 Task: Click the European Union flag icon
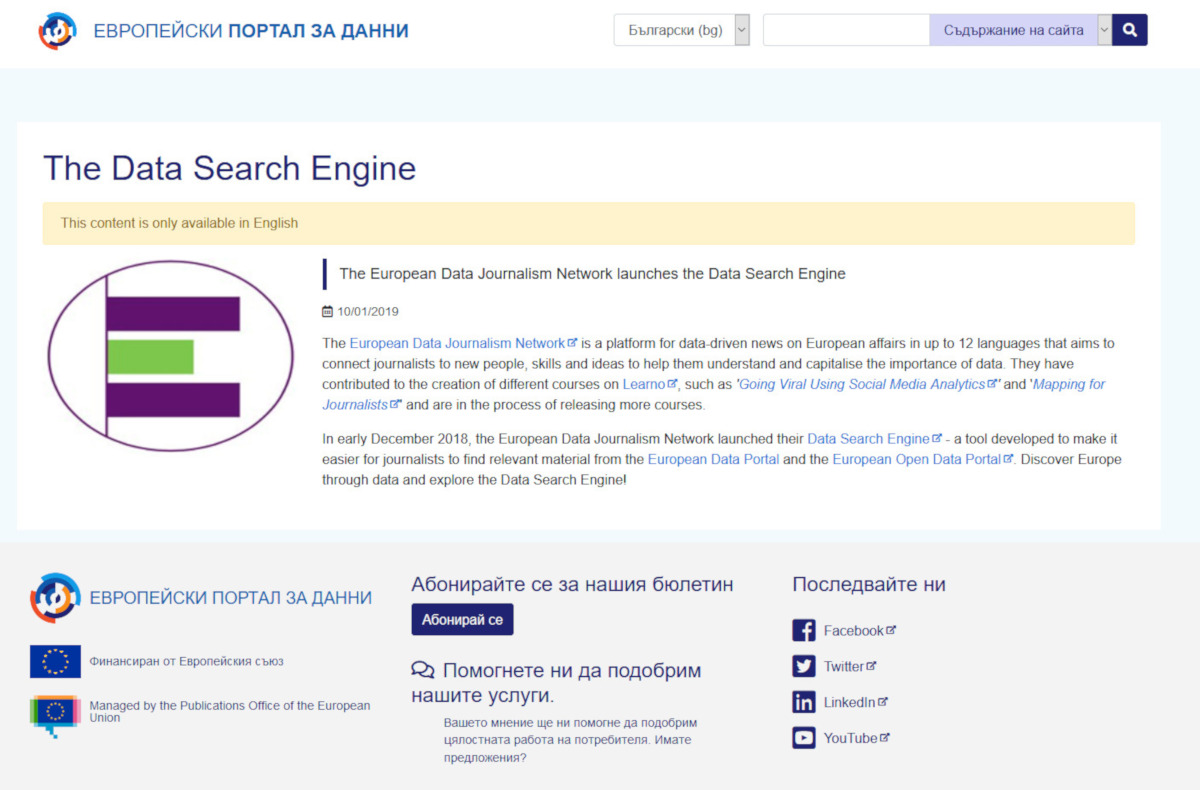pos(55,661)
